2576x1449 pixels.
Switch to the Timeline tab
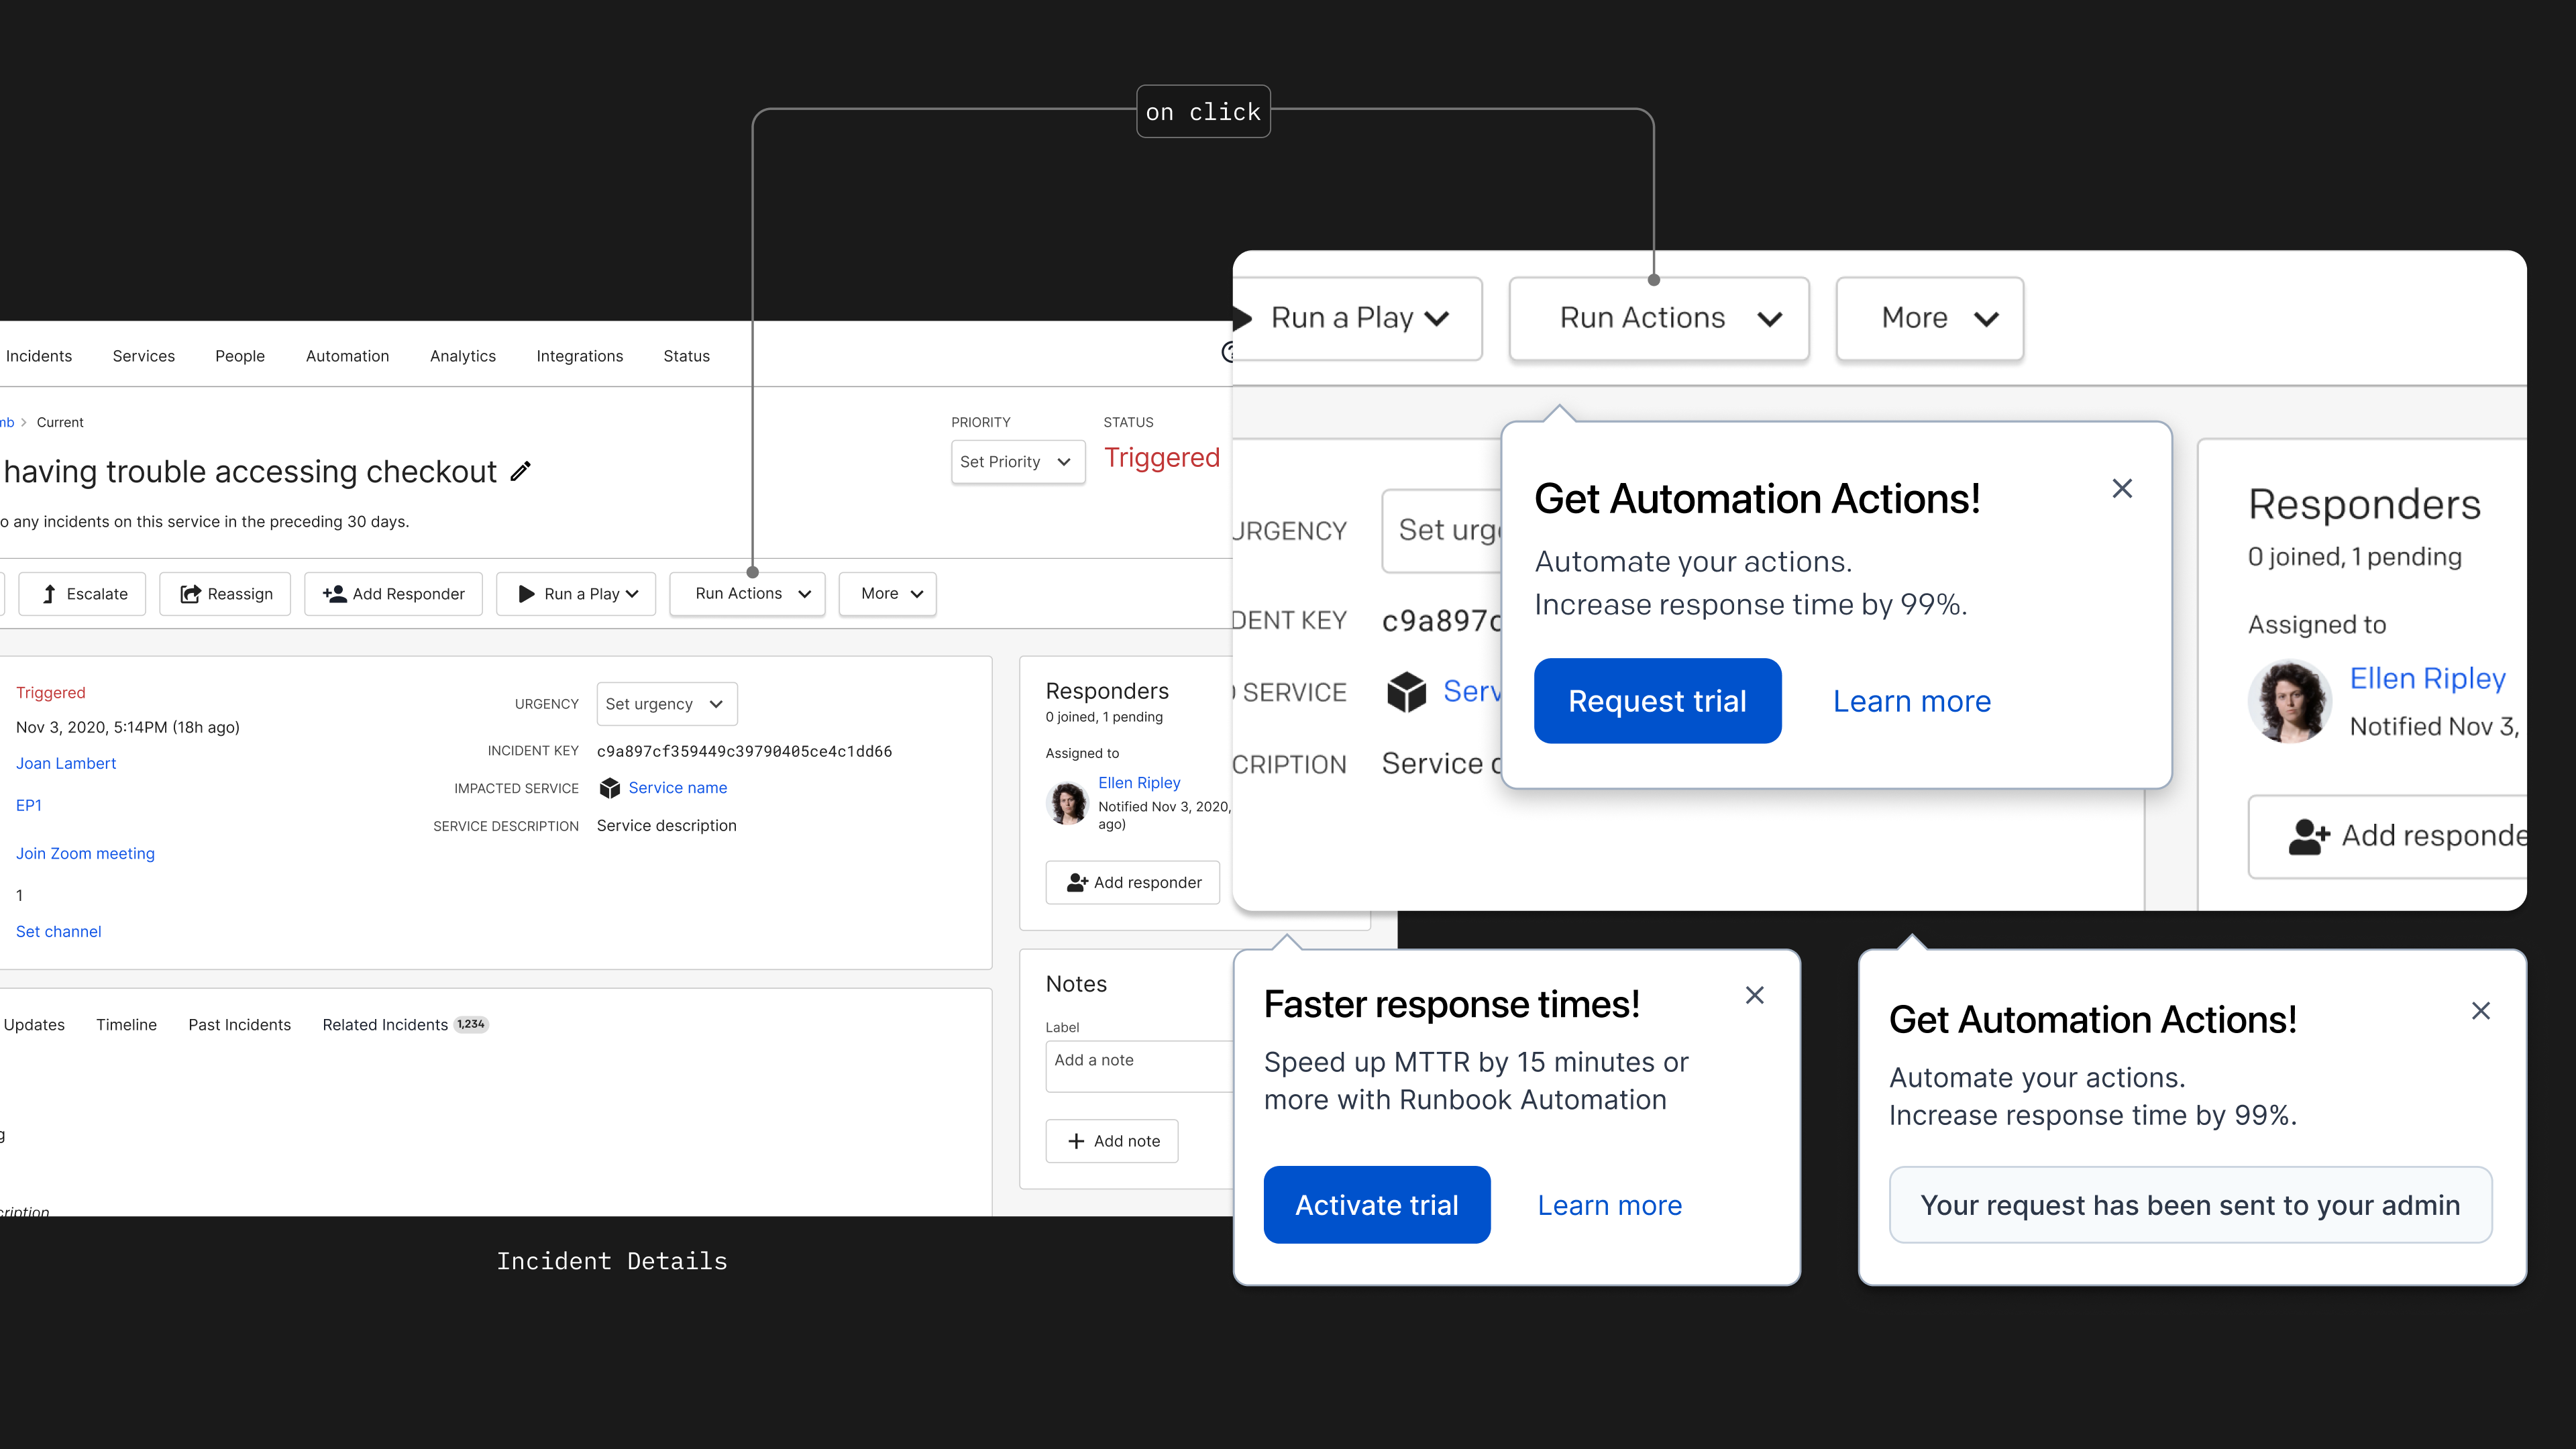pyautogui.click(x=126, y=1024)
